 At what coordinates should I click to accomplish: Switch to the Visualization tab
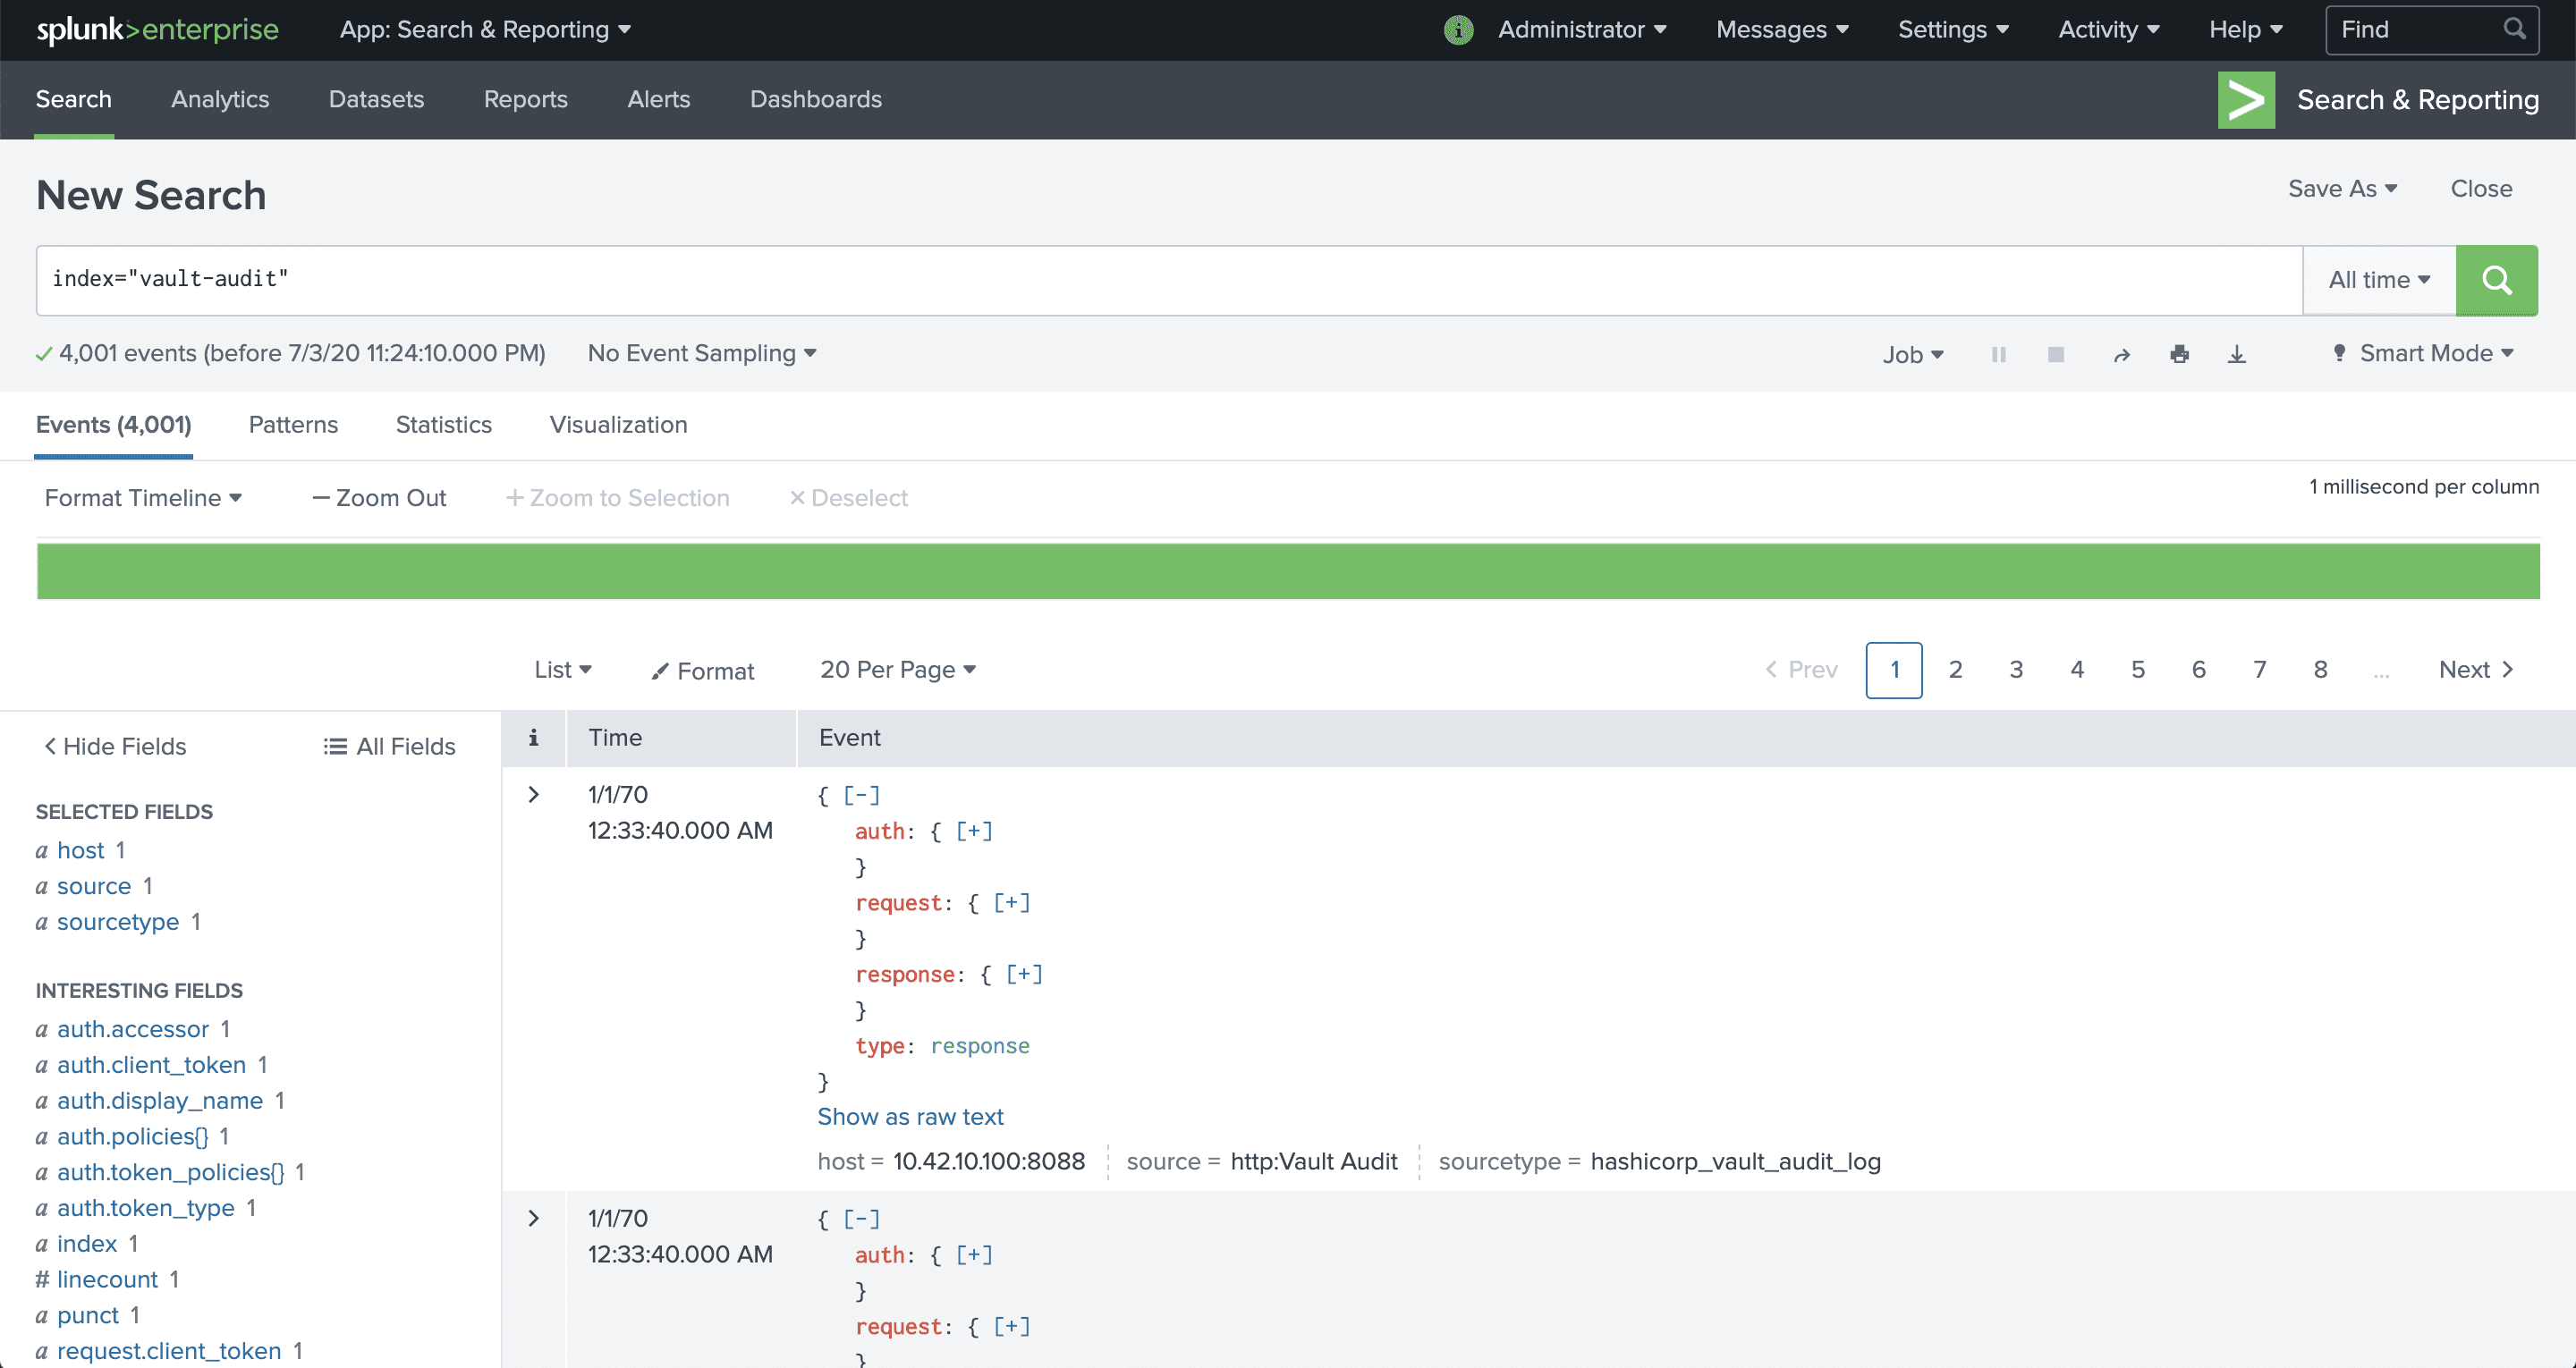[x=618, y=424]
